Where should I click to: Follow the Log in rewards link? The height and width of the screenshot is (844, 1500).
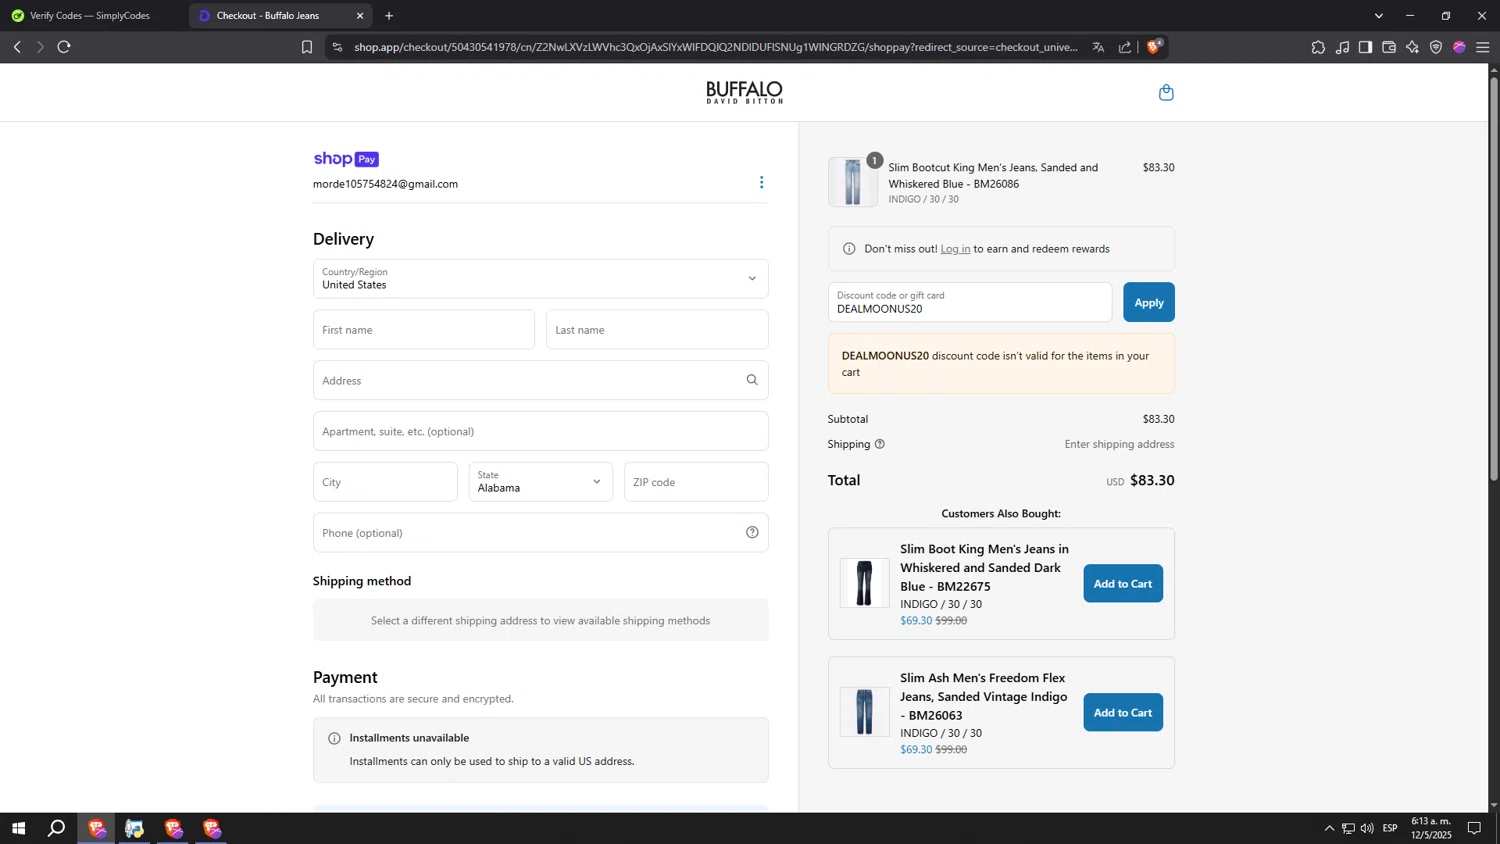click(x=955, y=249)
